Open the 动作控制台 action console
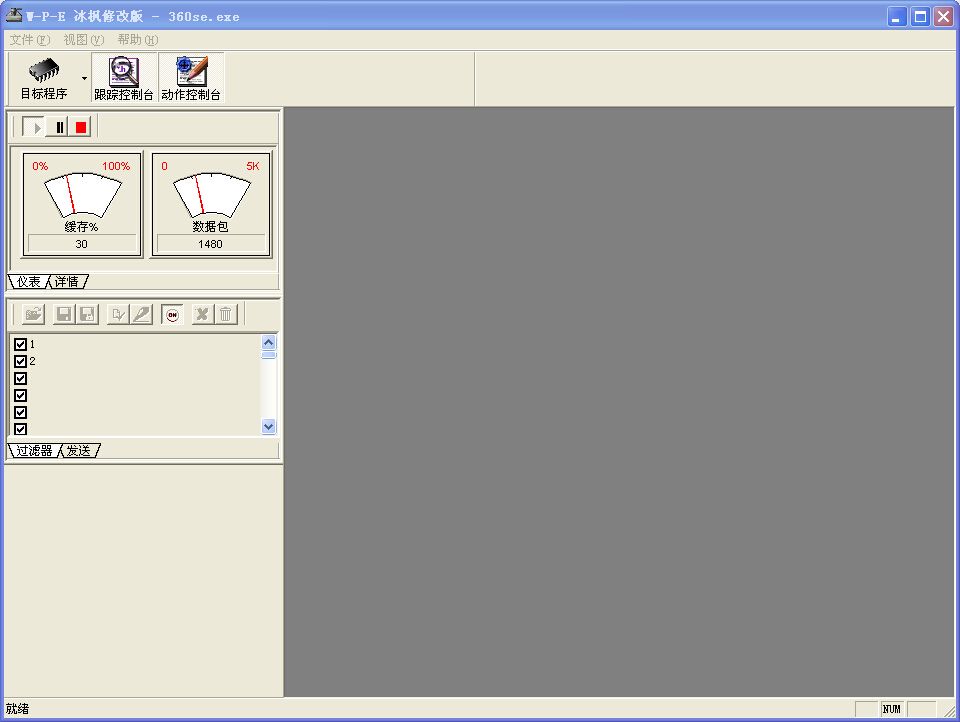The height and width of the screenshot is (722, 960). [x=191, y=78]
